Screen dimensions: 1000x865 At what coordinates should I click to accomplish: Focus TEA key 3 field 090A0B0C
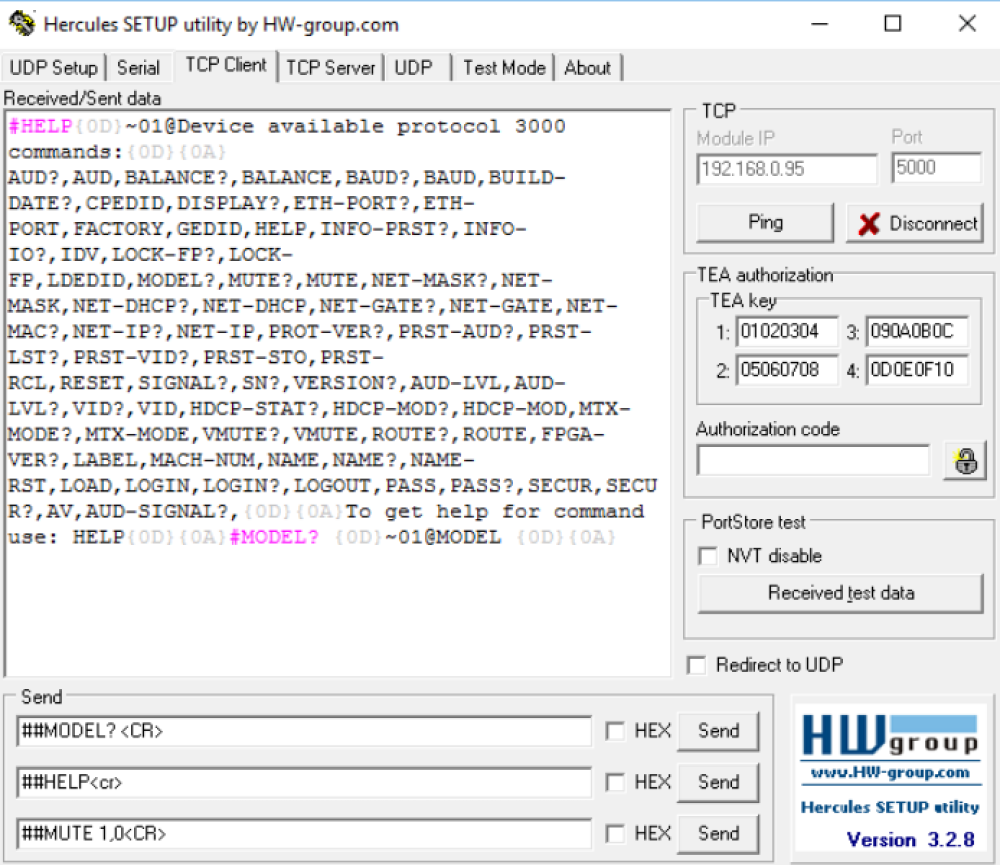coord(917,332)
